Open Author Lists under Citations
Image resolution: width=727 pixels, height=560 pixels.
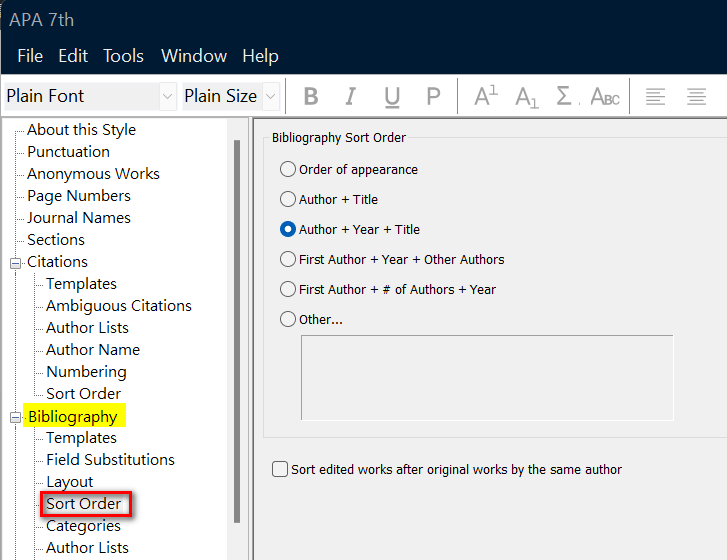point(87,328)
